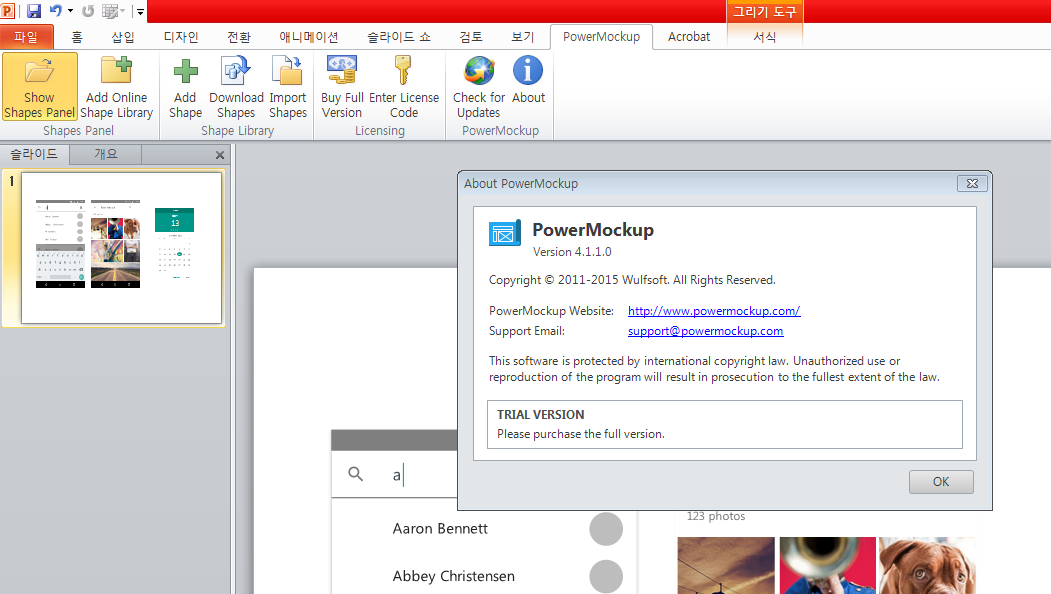
Task: Open Customize Quick Access Toolbar dropdown
Action: coord(140,11)
